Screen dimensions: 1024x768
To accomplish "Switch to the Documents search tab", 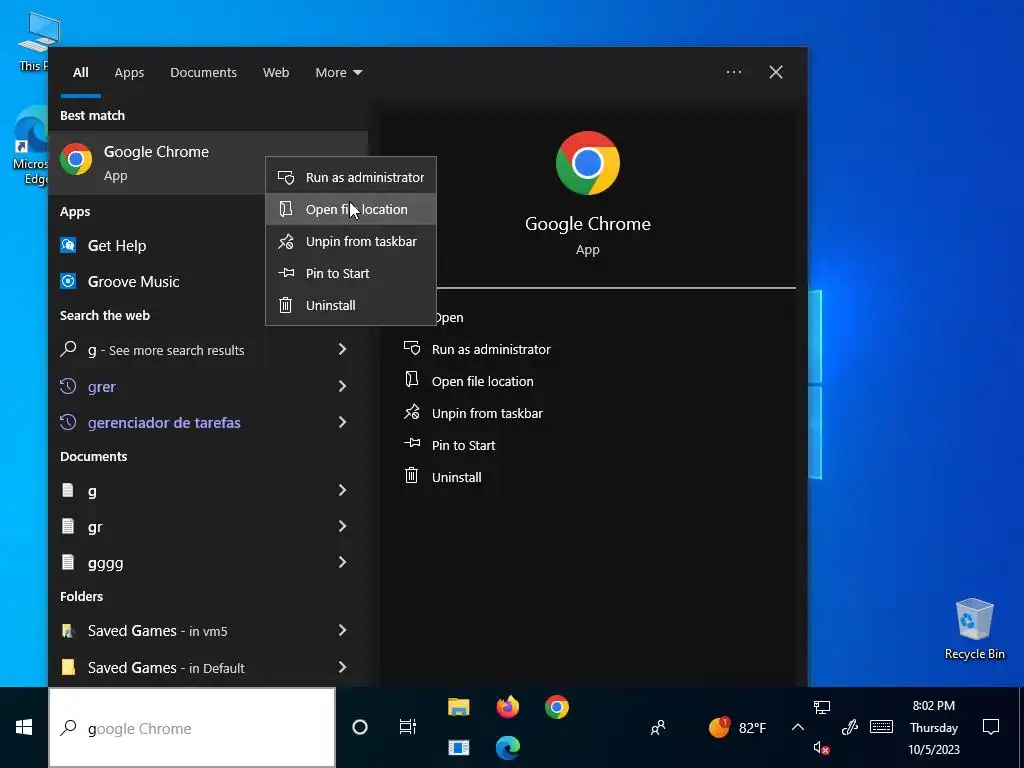I will coord(203,72).
